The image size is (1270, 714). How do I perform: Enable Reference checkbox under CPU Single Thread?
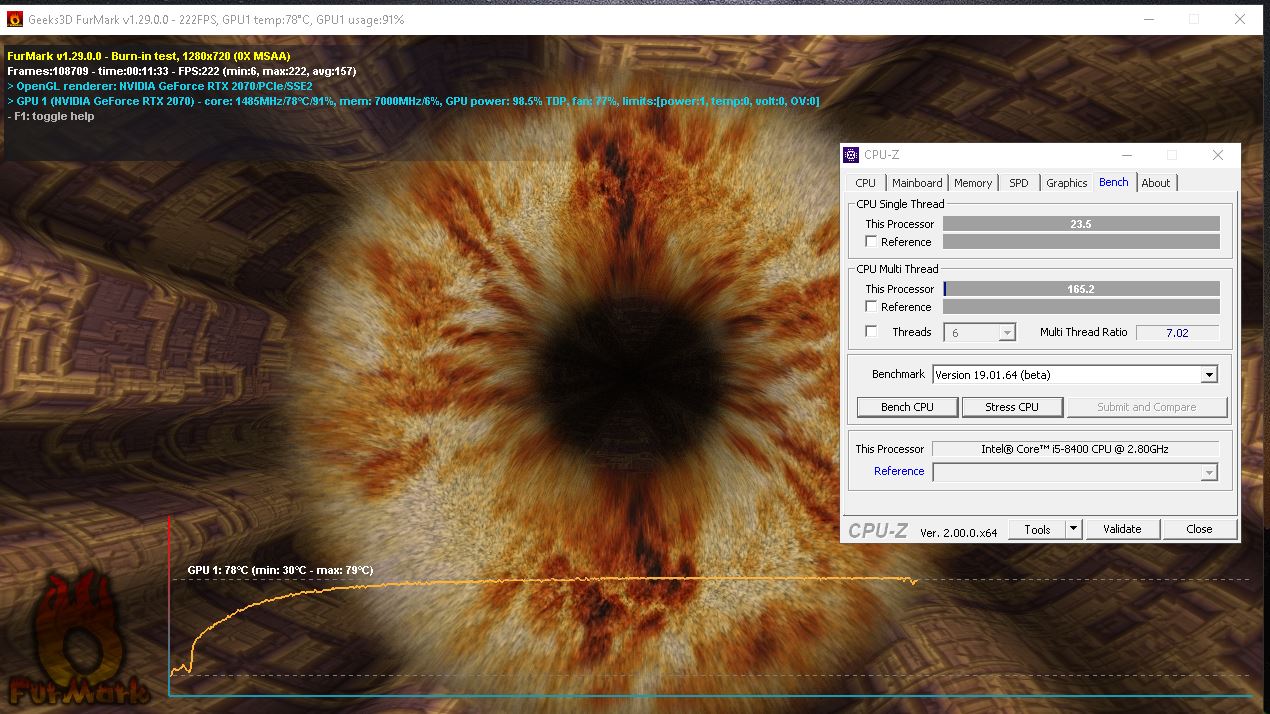[x=871, y=242]
